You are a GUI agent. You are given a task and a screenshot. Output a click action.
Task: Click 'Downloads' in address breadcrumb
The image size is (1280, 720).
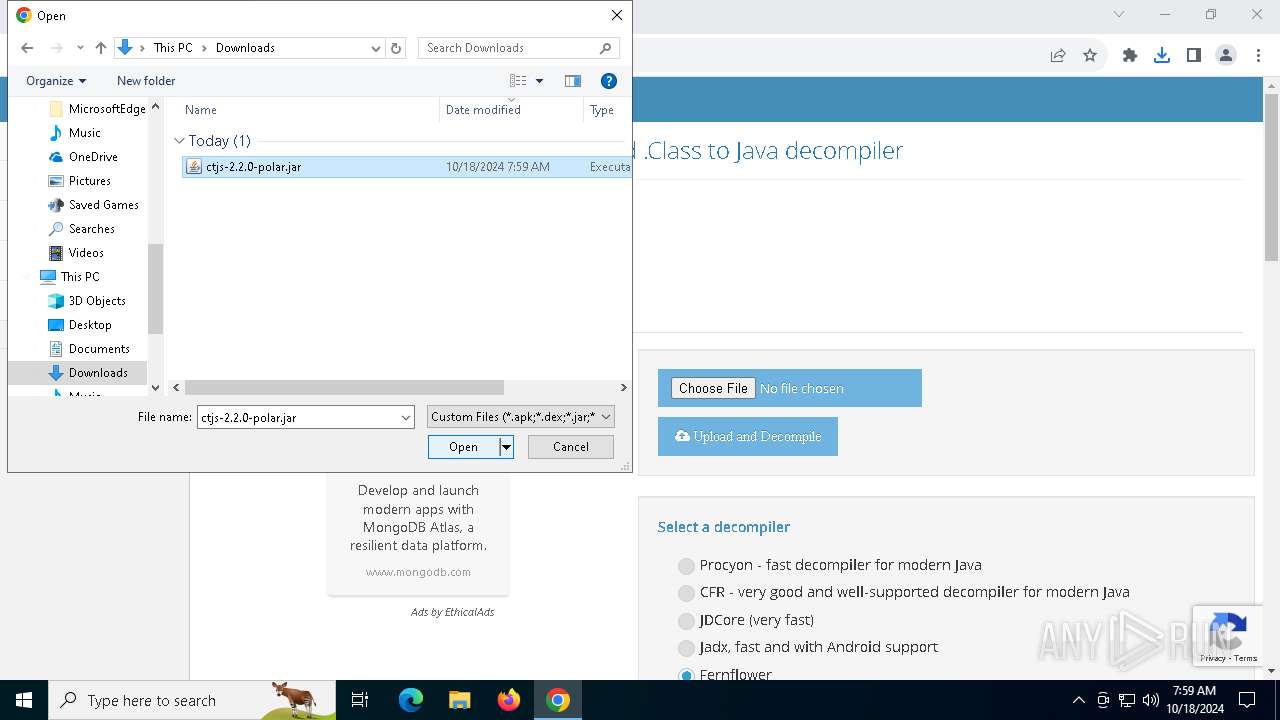[x=245, y=48]
